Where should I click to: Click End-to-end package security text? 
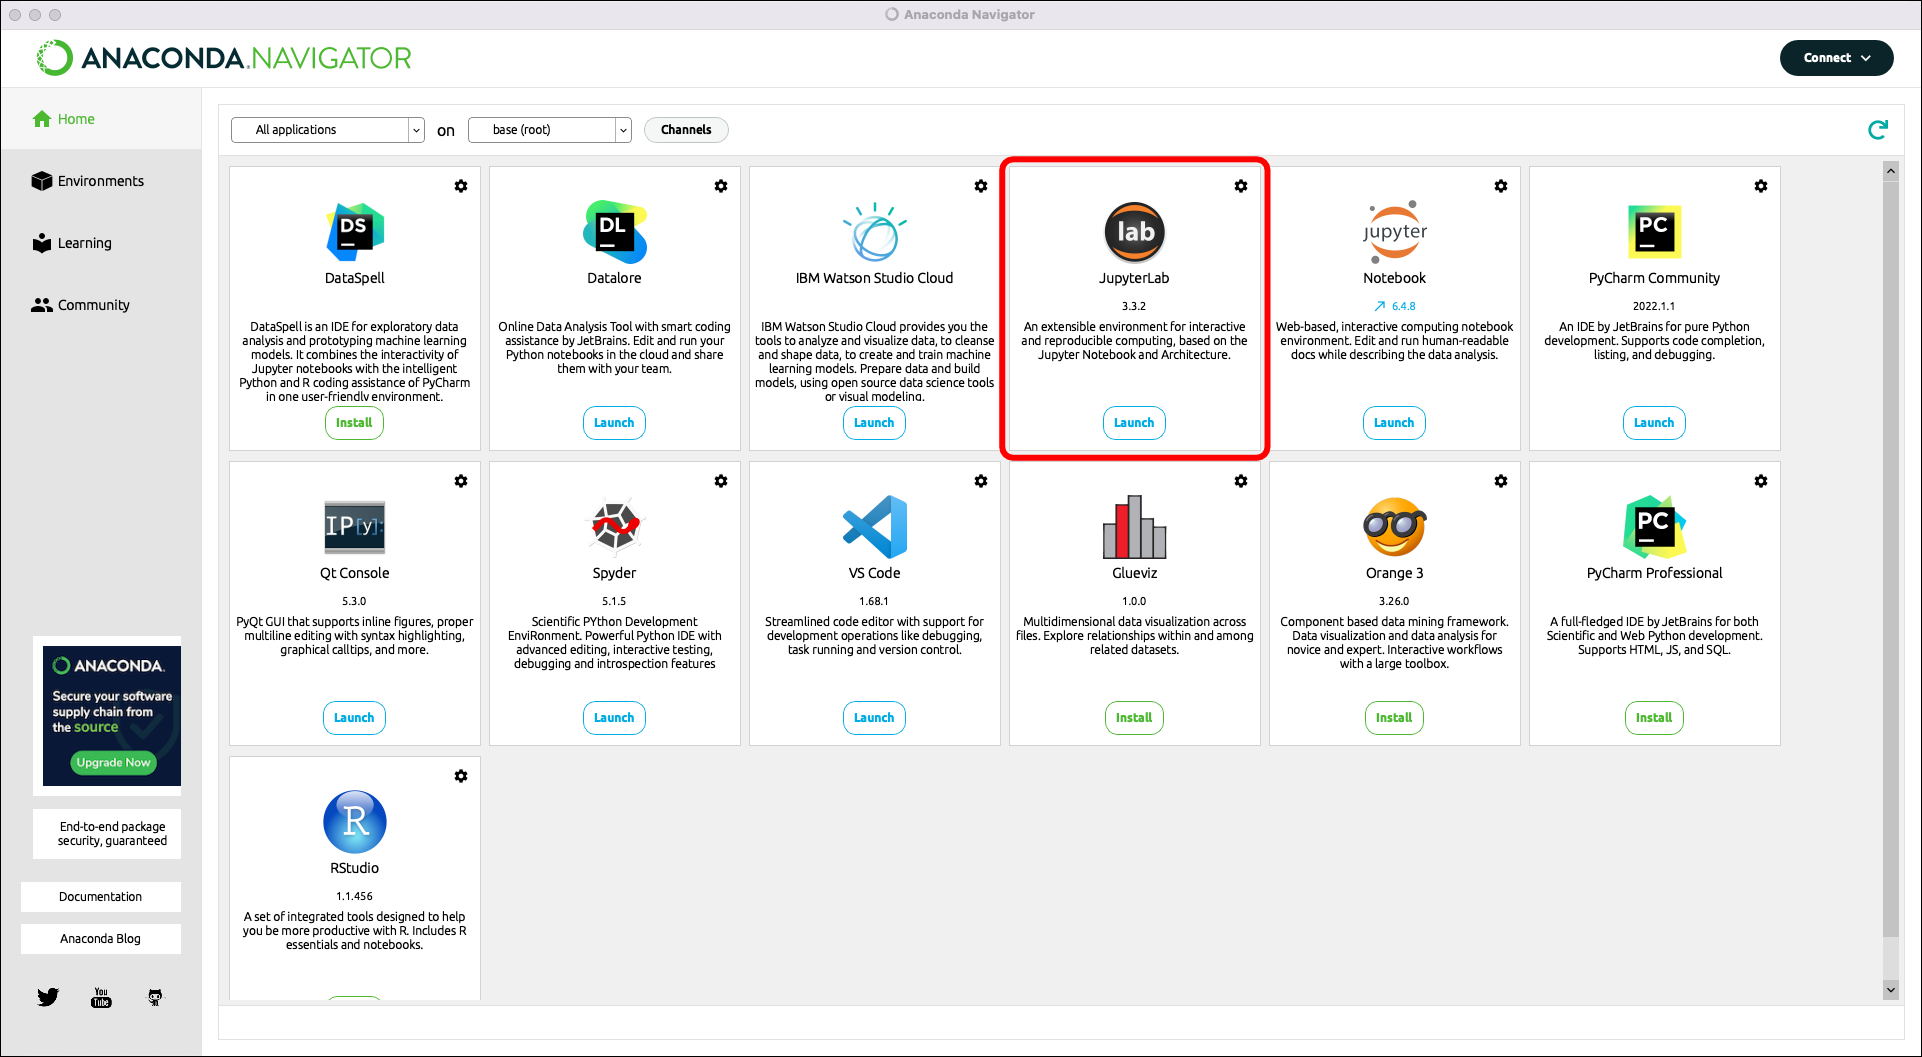[112, 834]
